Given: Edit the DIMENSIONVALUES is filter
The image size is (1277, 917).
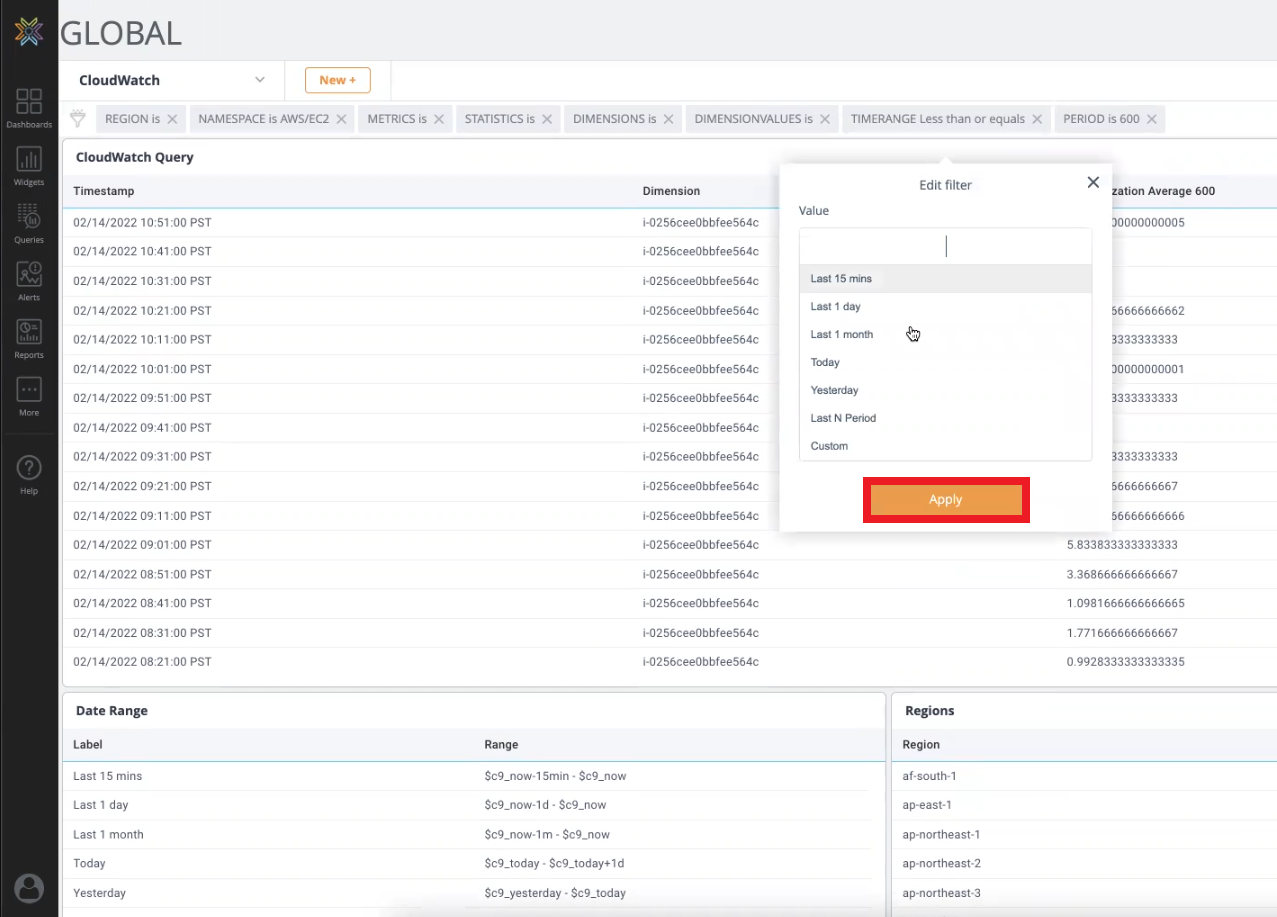Looking at the screenshot, I should (x=754, y=119).
